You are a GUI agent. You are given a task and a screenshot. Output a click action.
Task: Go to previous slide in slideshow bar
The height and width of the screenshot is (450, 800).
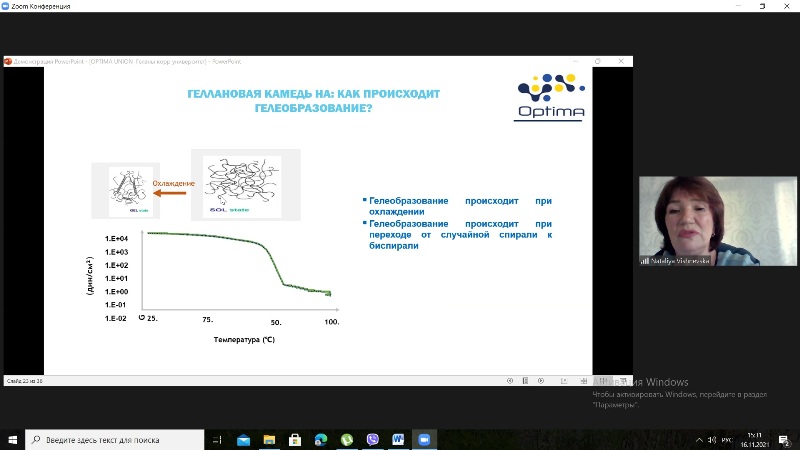click(510, 381)
